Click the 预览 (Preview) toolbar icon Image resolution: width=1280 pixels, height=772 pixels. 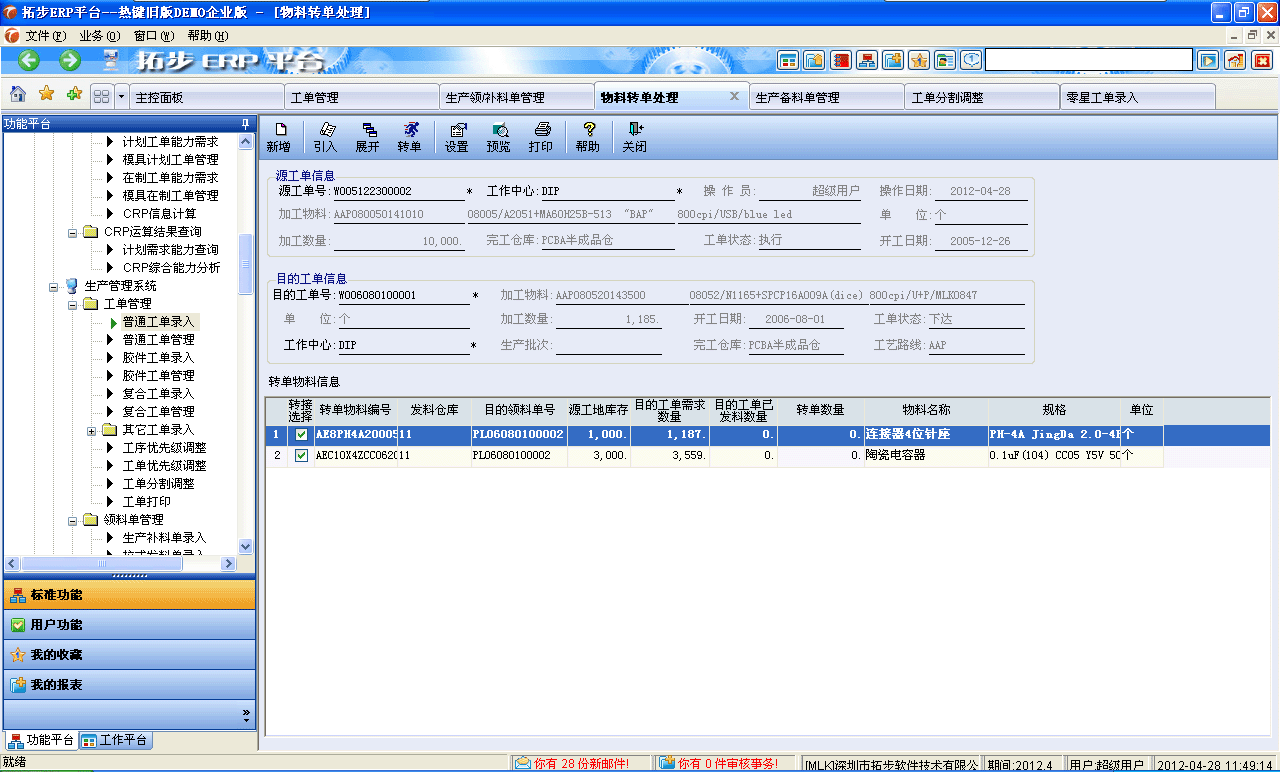pos(499,135)
